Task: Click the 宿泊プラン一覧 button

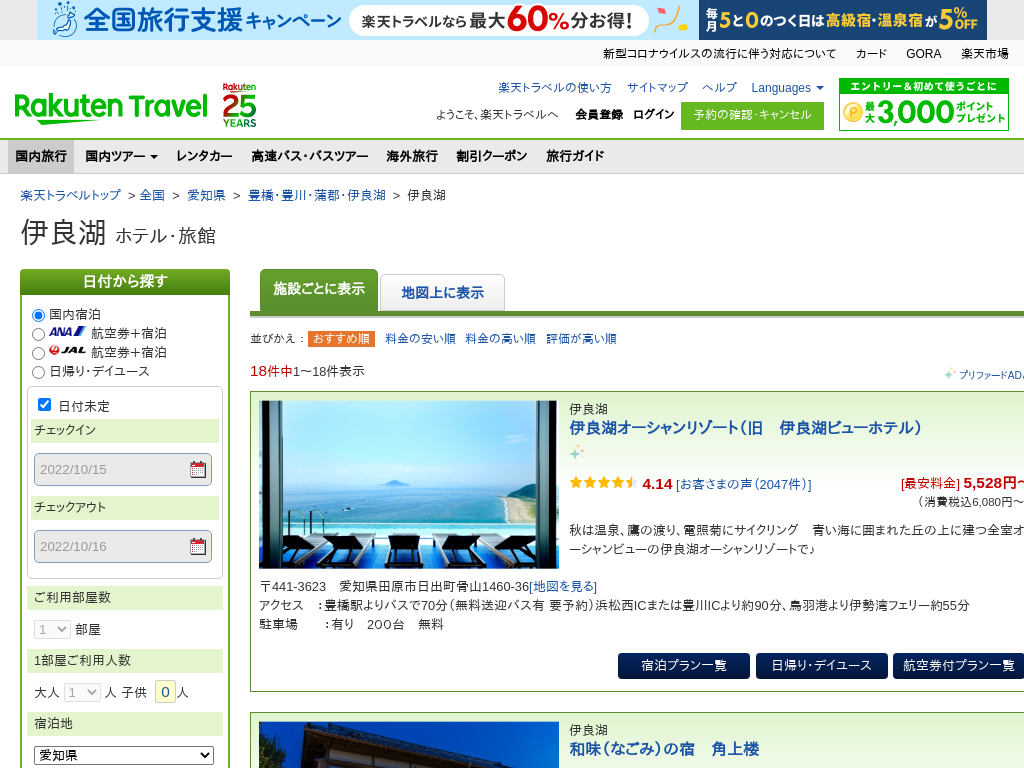Action: click(x=684, y=665)
